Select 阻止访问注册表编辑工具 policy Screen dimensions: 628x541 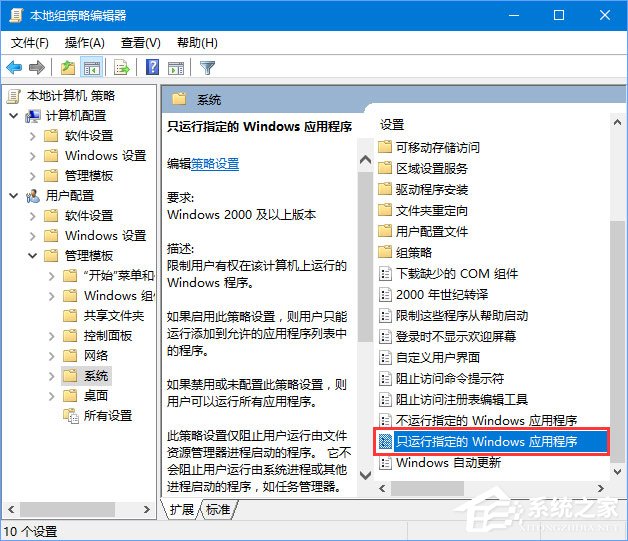click(x=461, y=399)
